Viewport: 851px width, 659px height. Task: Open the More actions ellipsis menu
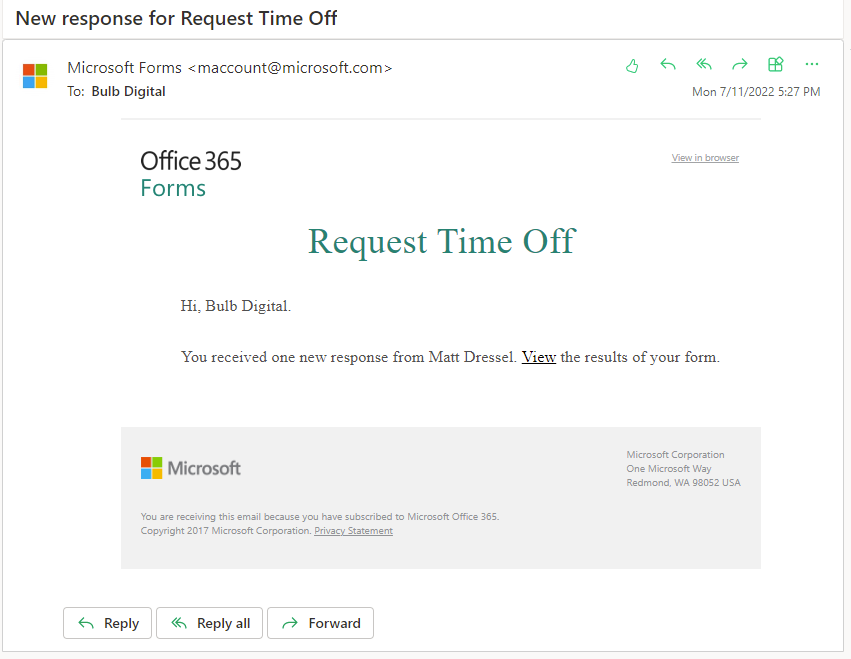812,65
